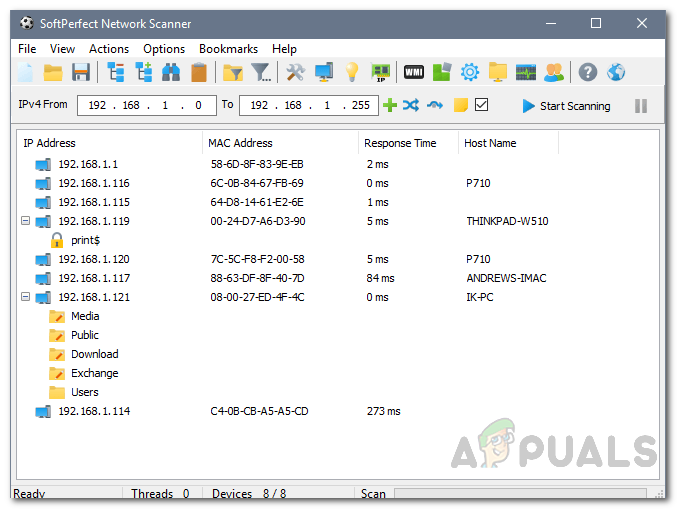Click the blue shuffle arrows icon

[x=411, y=105]
